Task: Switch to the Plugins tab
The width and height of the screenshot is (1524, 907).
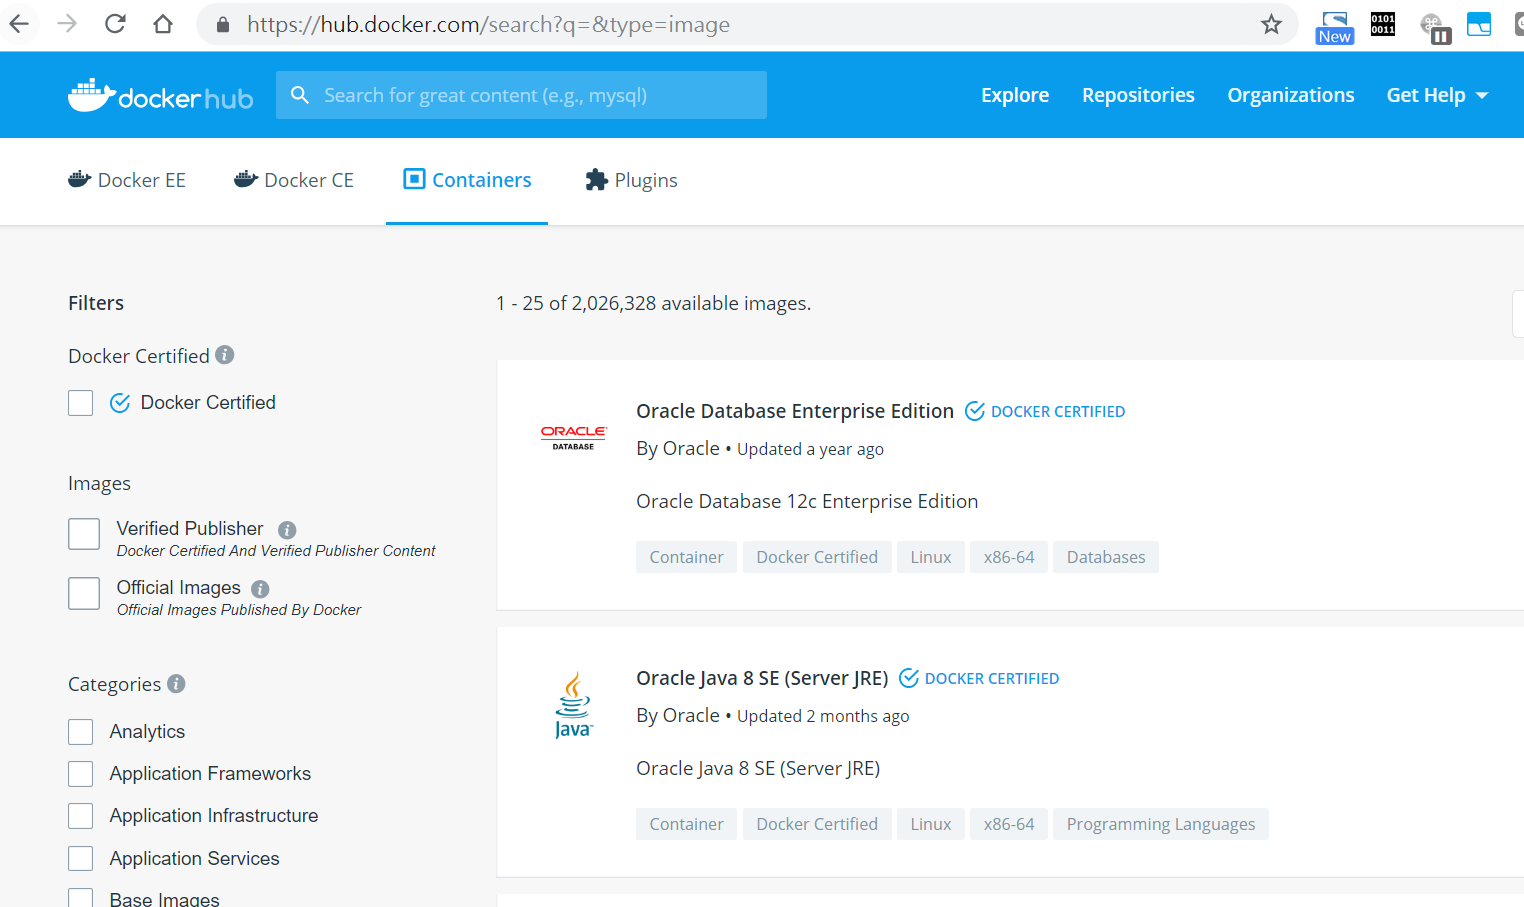Action: coord(631,180)
